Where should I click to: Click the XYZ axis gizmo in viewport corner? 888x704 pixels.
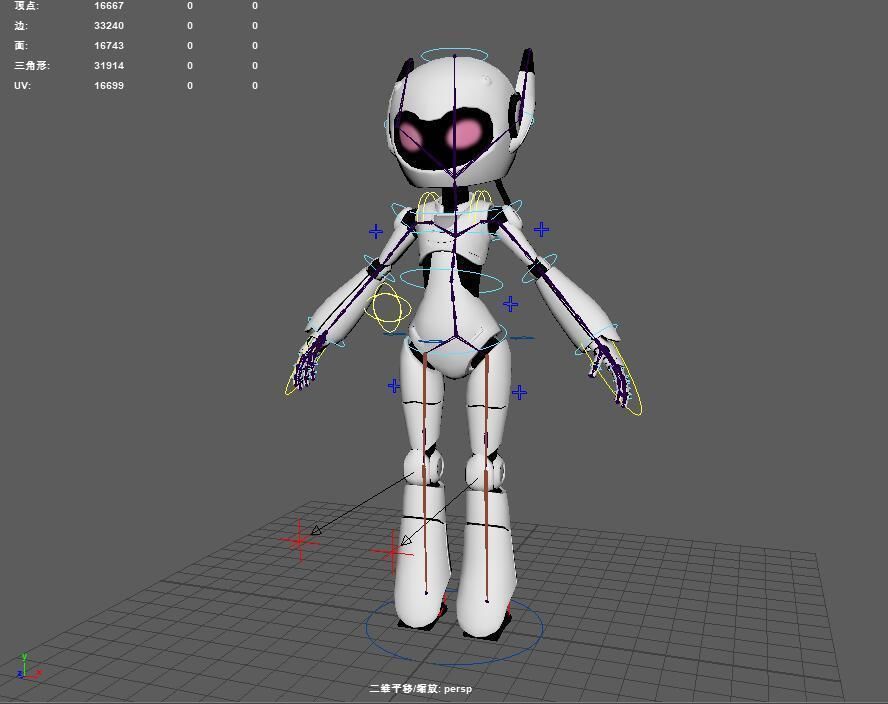point(28,667)
